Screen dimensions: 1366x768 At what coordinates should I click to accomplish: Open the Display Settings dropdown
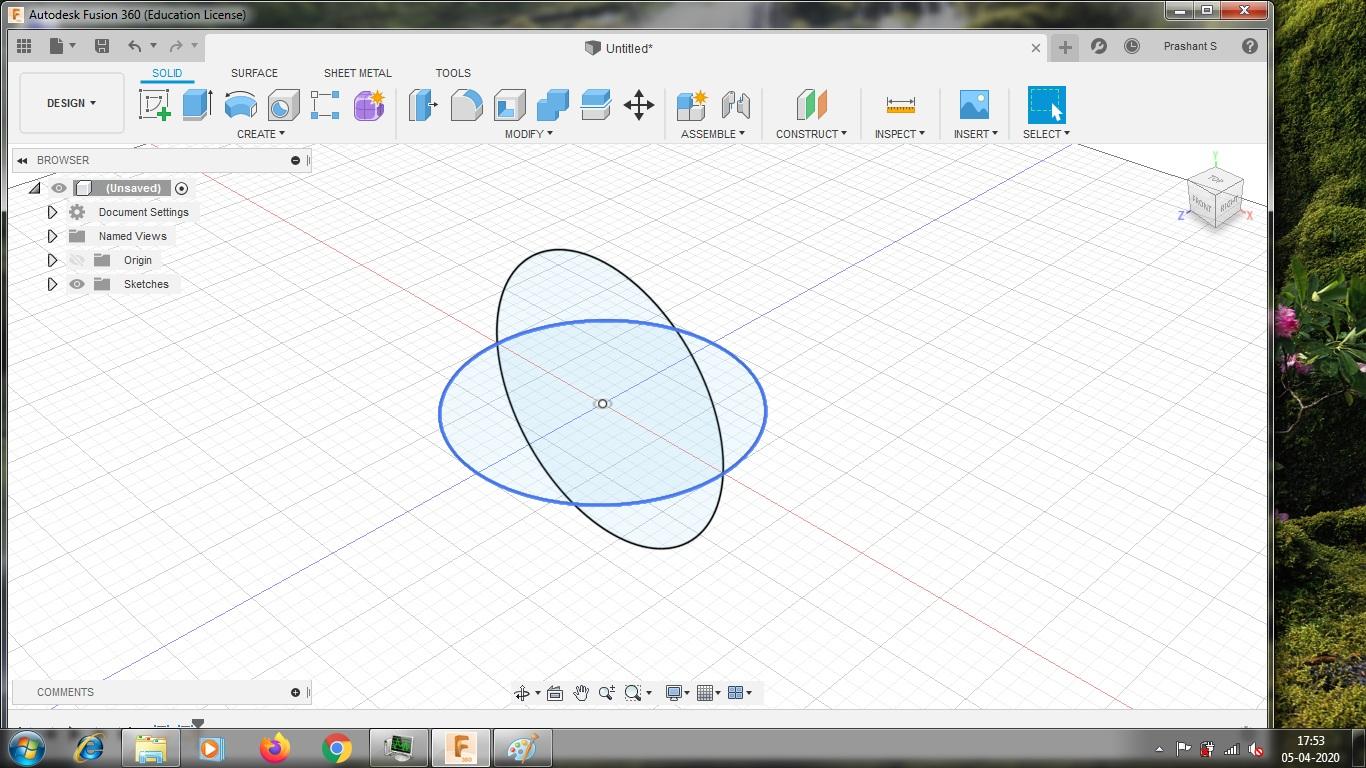678,693
